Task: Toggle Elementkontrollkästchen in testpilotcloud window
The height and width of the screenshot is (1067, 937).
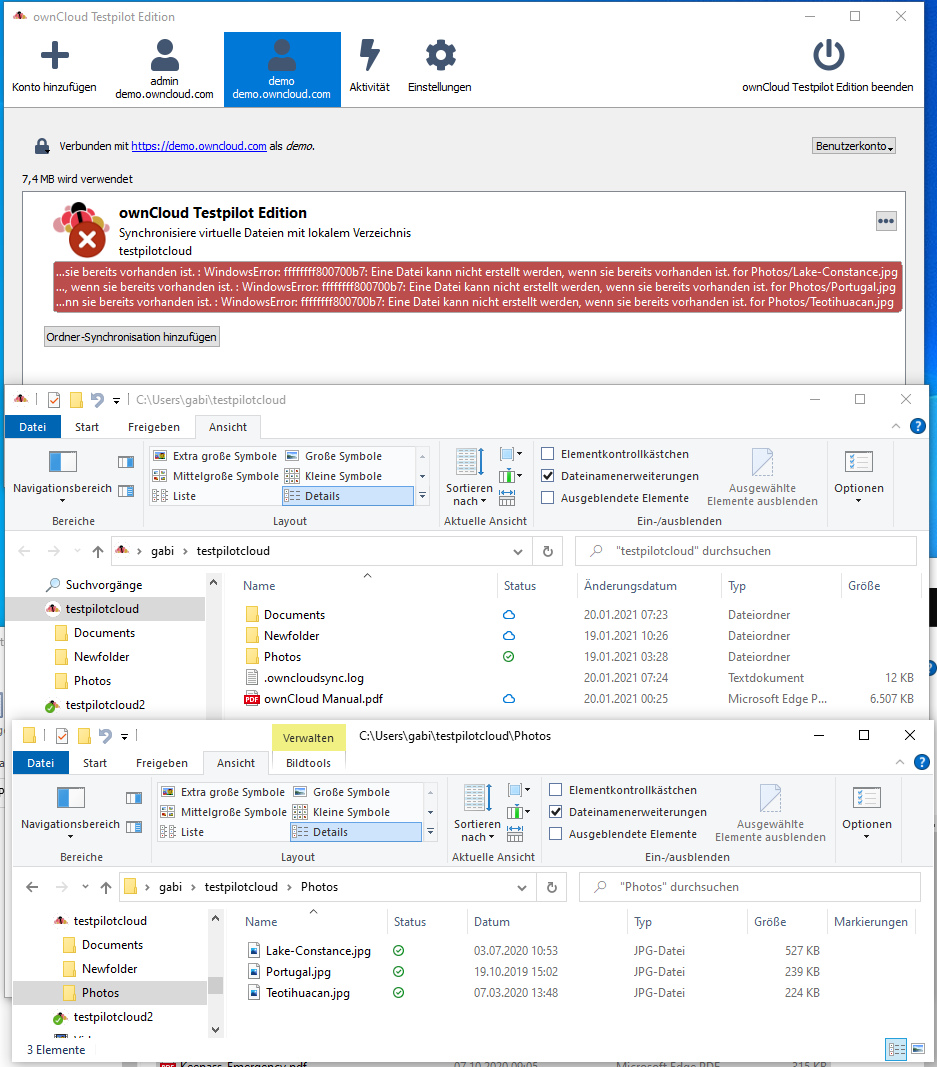Action: [548, 454]
